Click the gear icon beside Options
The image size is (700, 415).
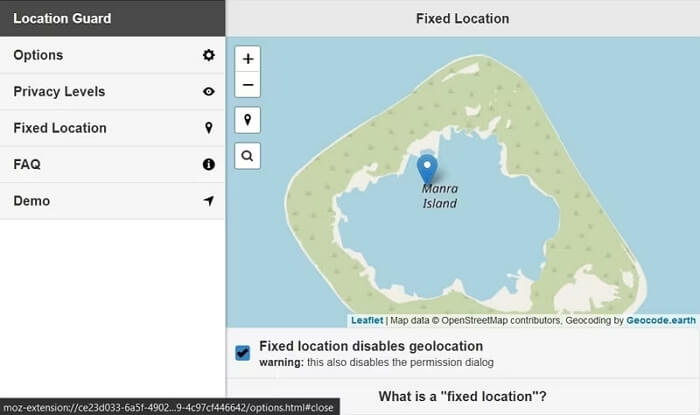208,55
